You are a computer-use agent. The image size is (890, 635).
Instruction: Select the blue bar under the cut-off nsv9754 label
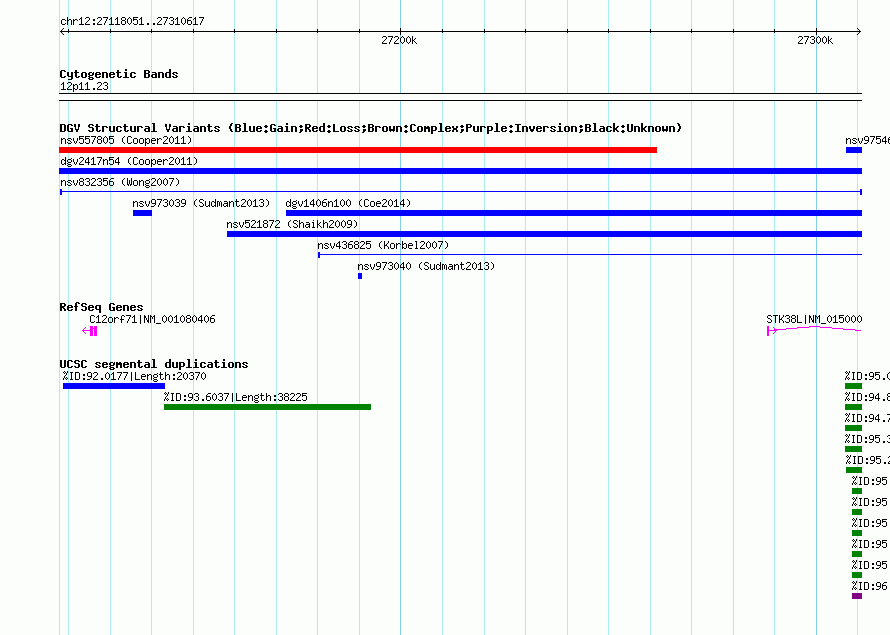point(854,150)
